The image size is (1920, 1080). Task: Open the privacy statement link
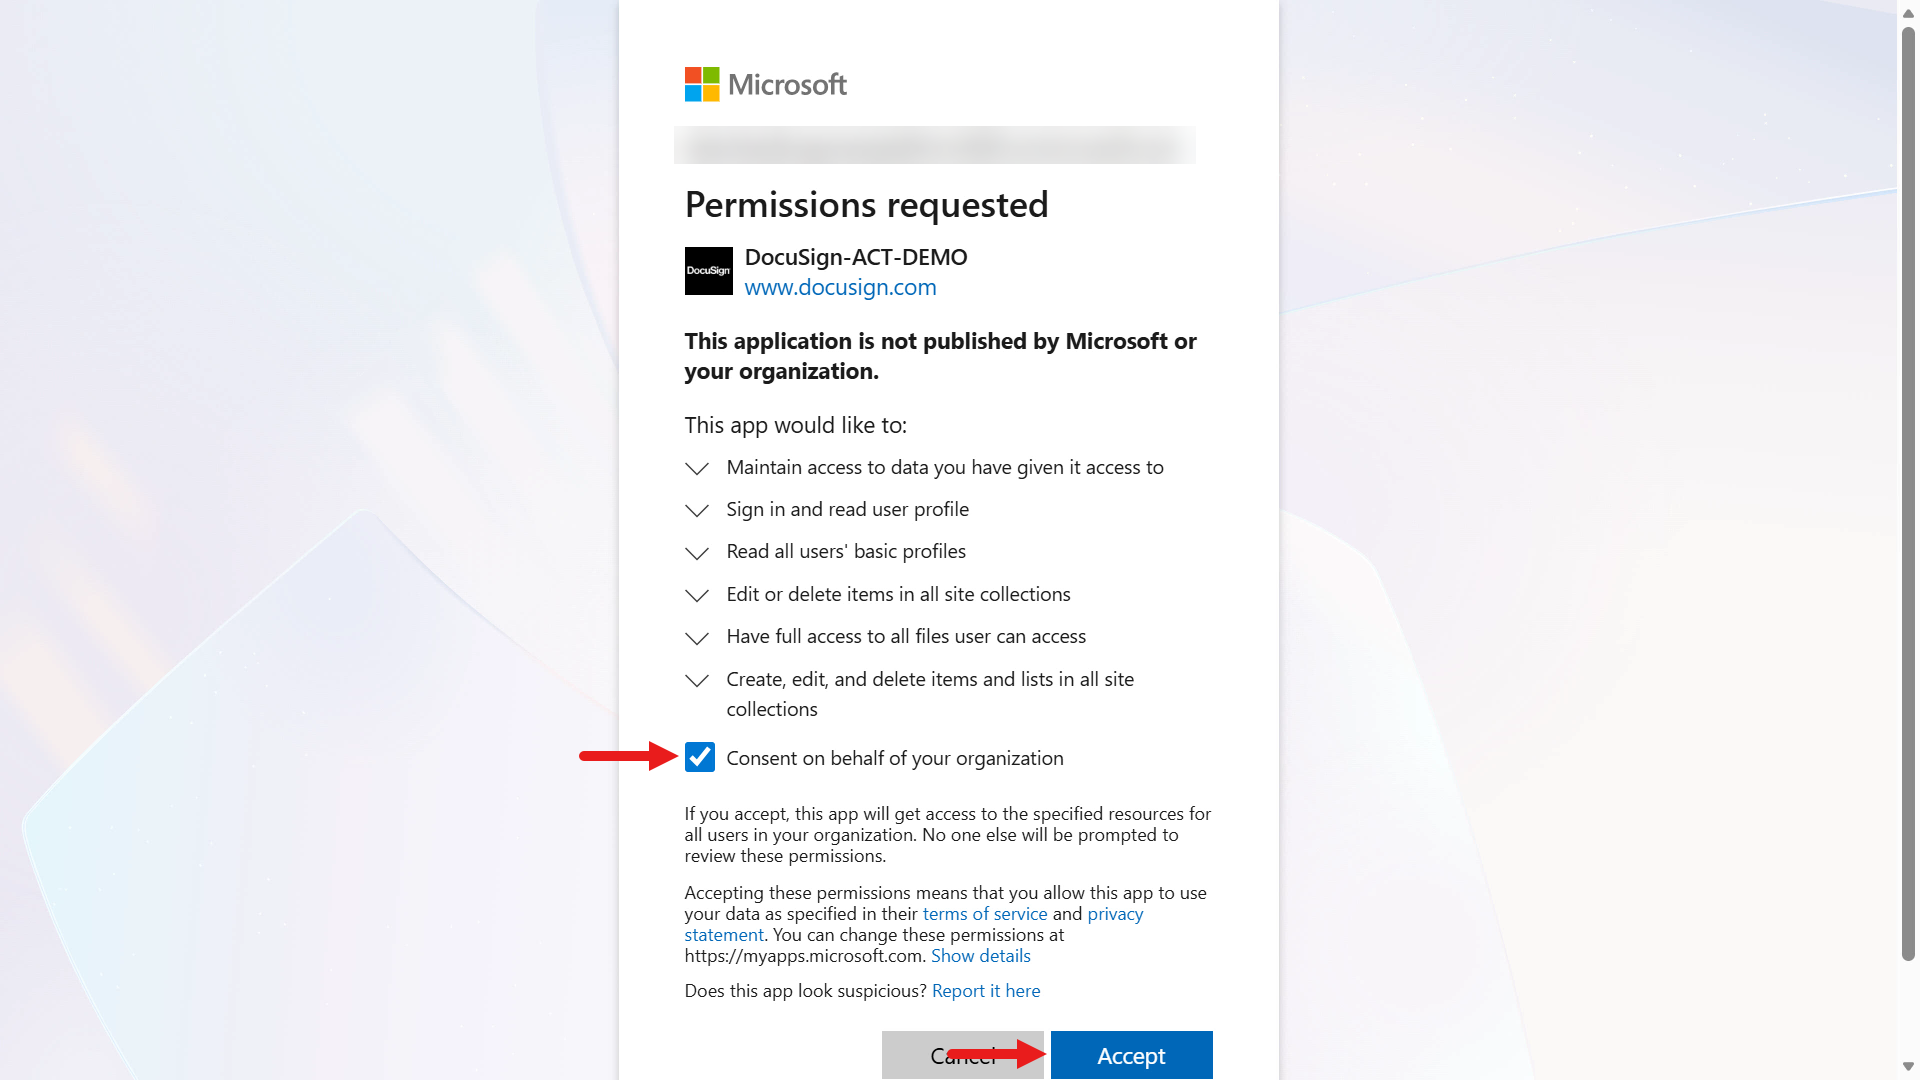[x=1115, y=913]
